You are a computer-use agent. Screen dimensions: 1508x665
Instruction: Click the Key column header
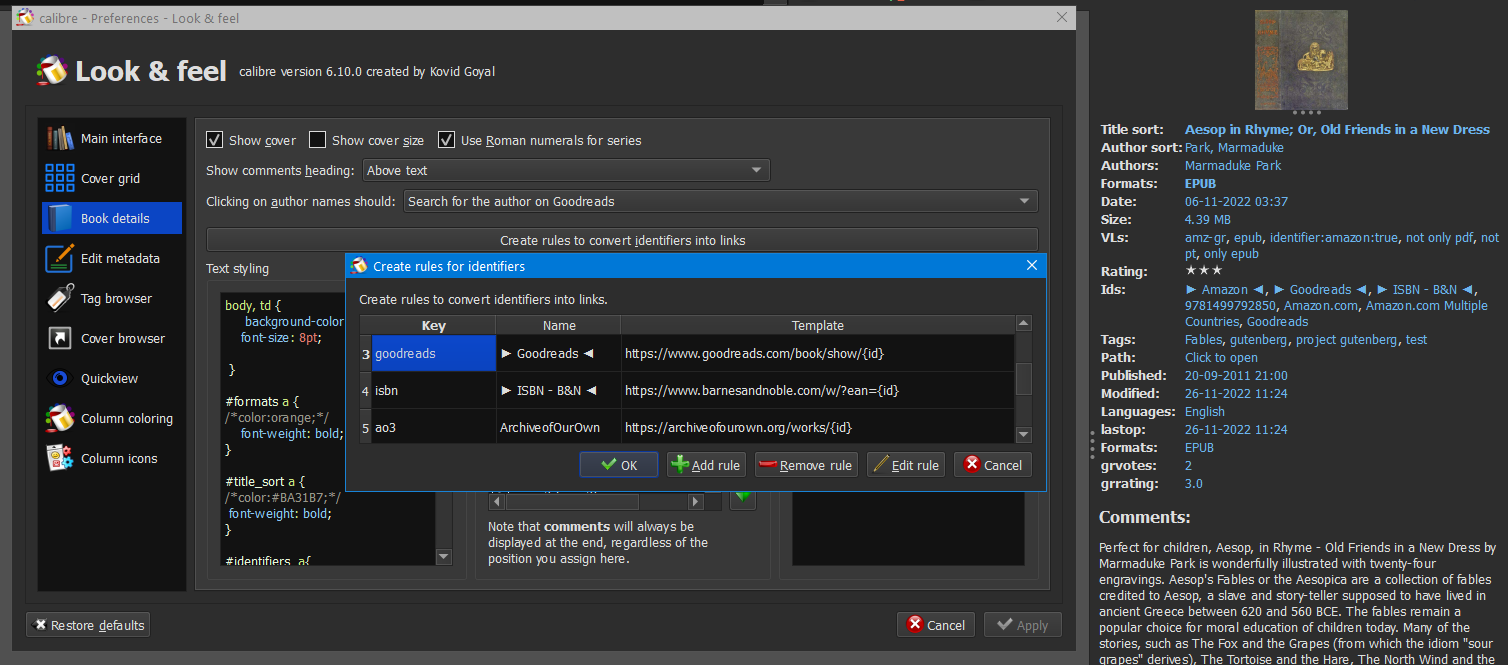(x=434, y=325)
